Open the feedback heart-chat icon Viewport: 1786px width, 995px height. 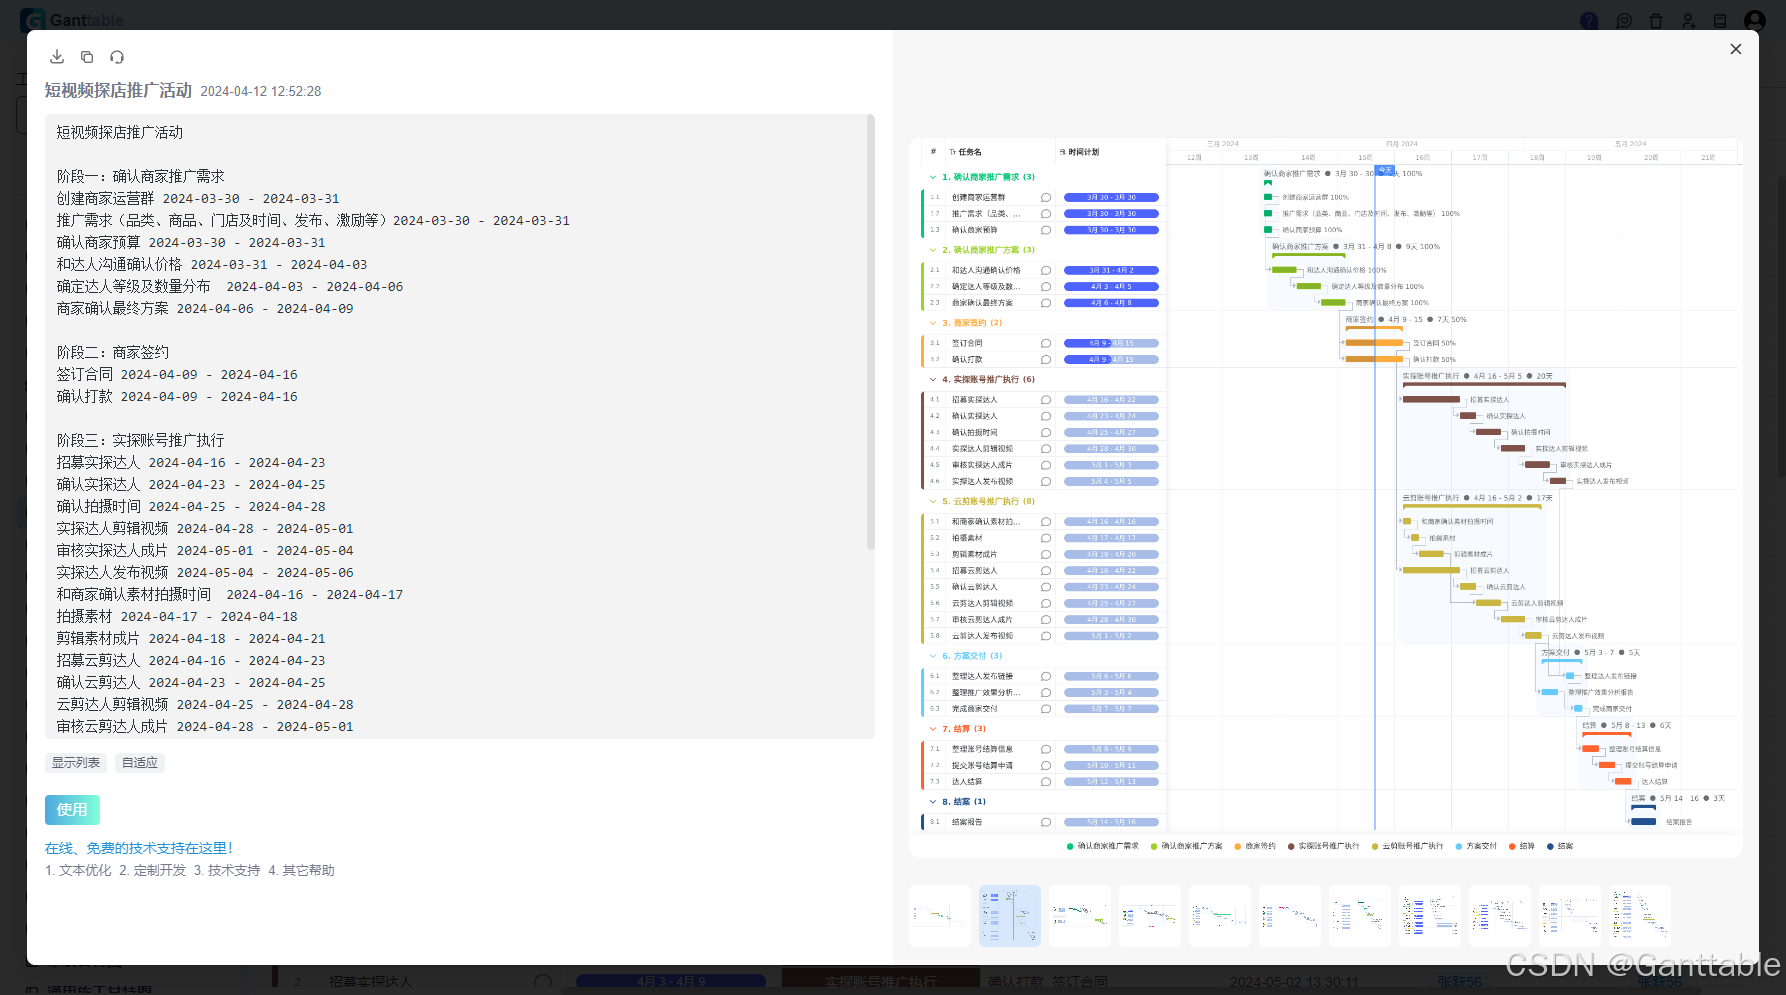(x=1624, y=20)
